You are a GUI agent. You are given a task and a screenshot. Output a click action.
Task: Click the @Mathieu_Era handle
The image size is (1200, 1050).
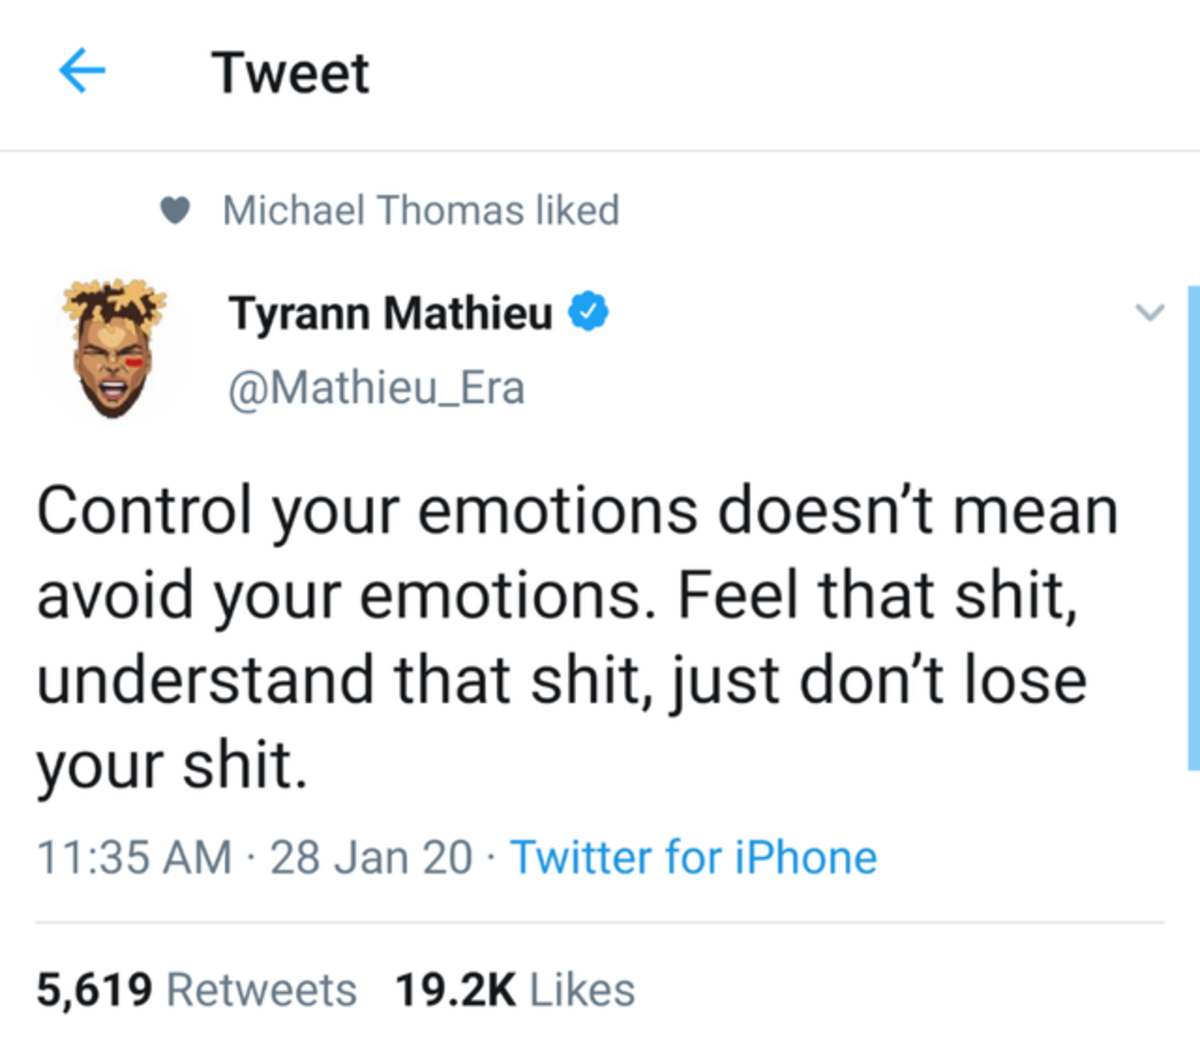click(376, 388)
